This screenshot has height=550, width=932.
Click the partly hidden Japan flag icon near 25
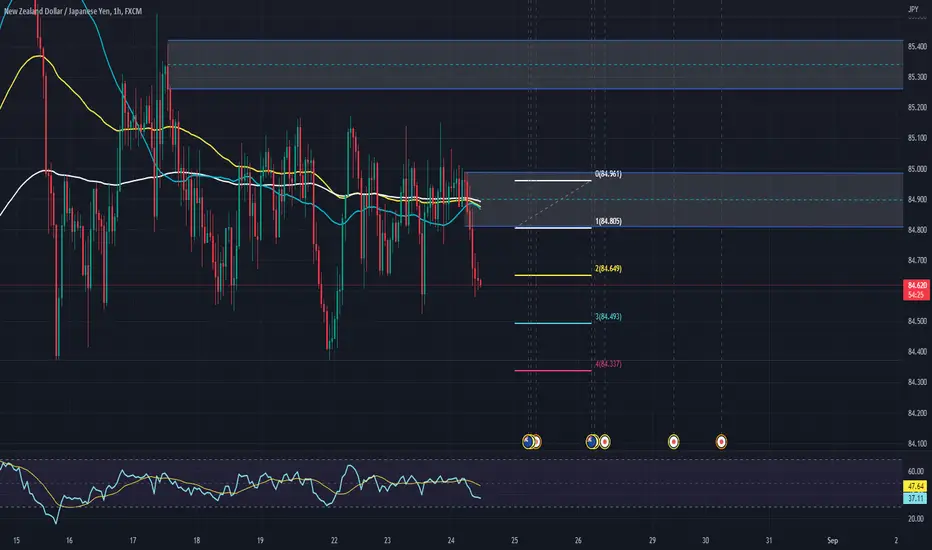pos(537,441)
